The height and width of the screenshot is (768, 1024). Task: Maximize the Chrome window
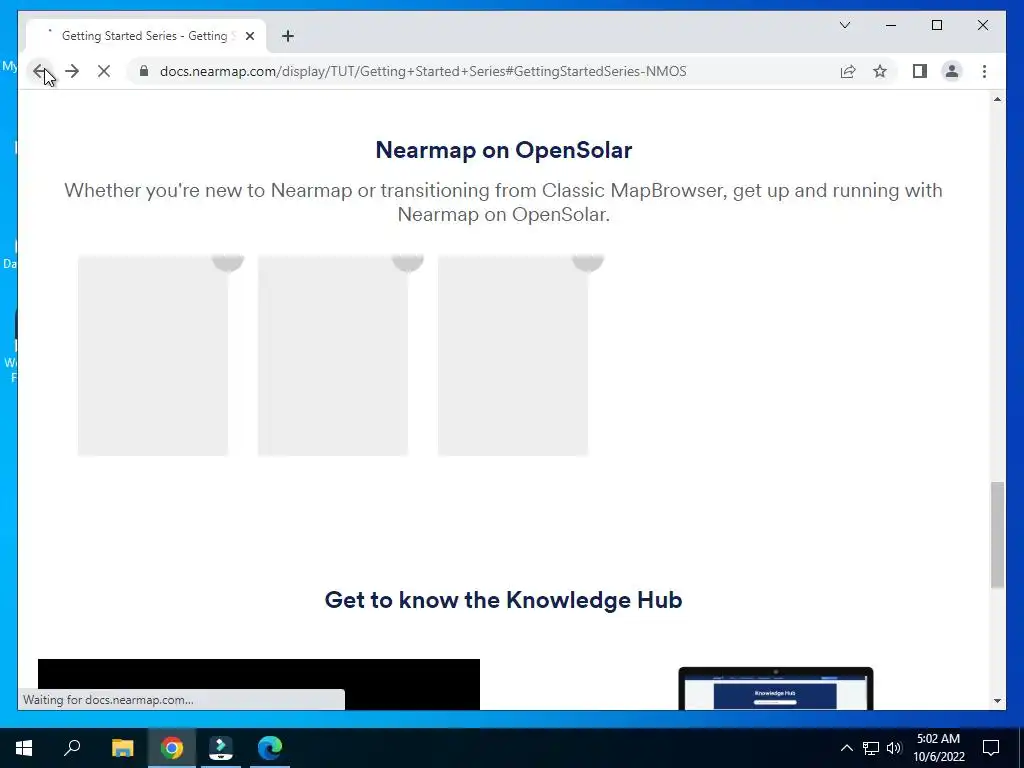point(936,25)
